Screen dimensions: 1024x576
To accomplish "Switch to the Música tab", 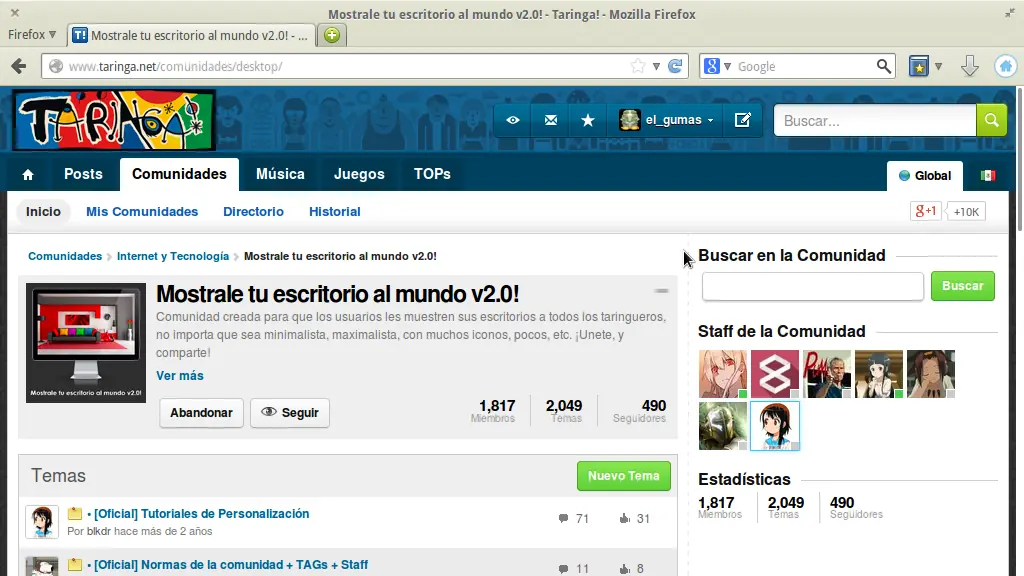I will pyautogui.click(x=280, y=174).
